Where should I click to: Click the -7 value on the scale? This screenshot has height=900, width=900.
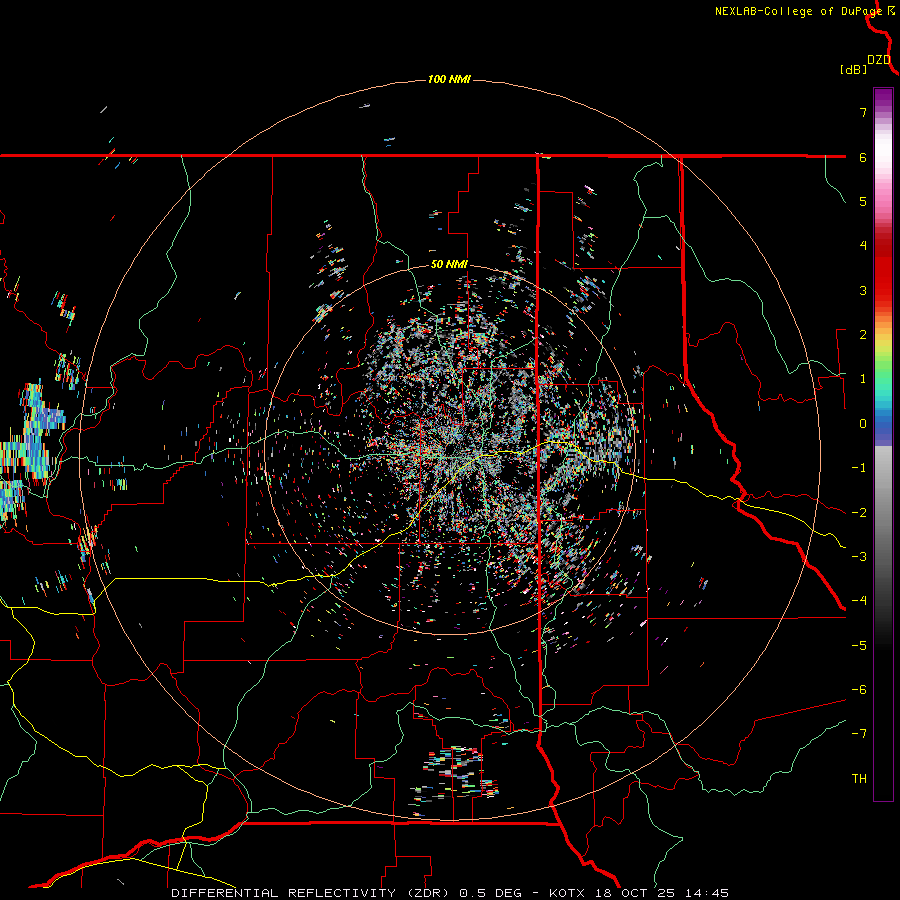click(x=859, y=734)
